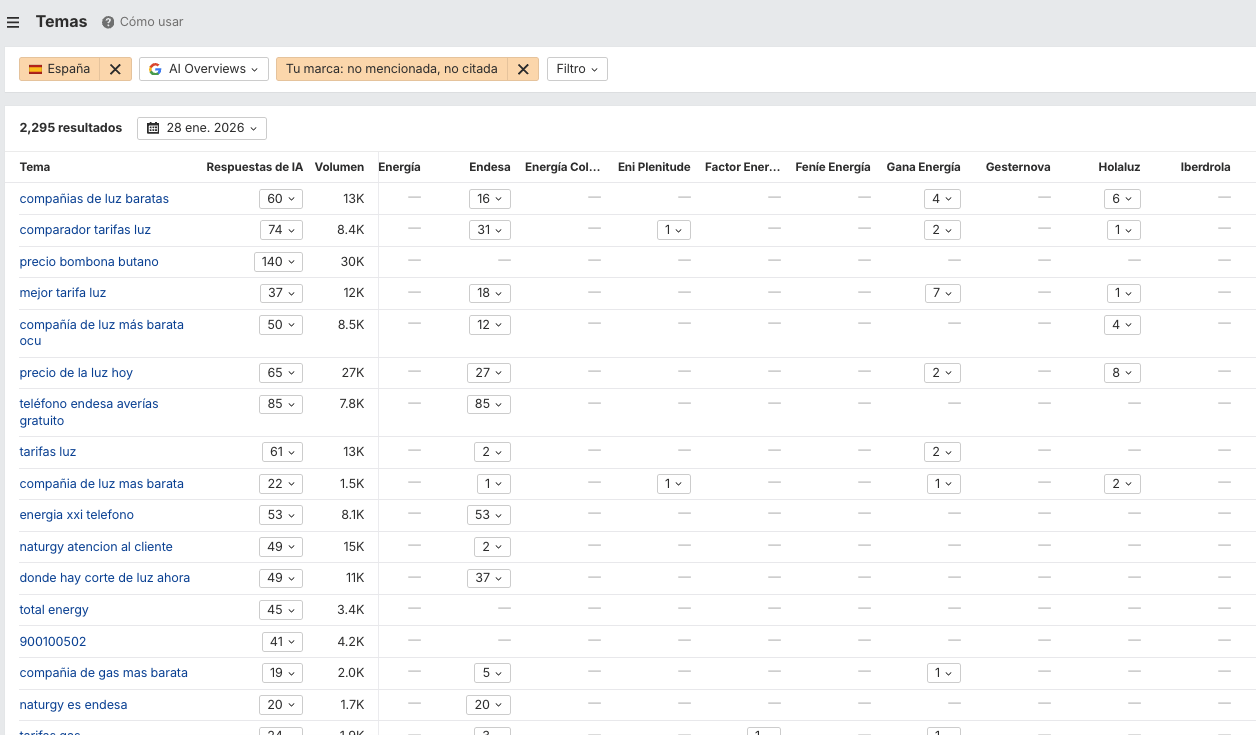1256x735 pixels.
Task: Click the Tema column header
Action: coord(34,167)
